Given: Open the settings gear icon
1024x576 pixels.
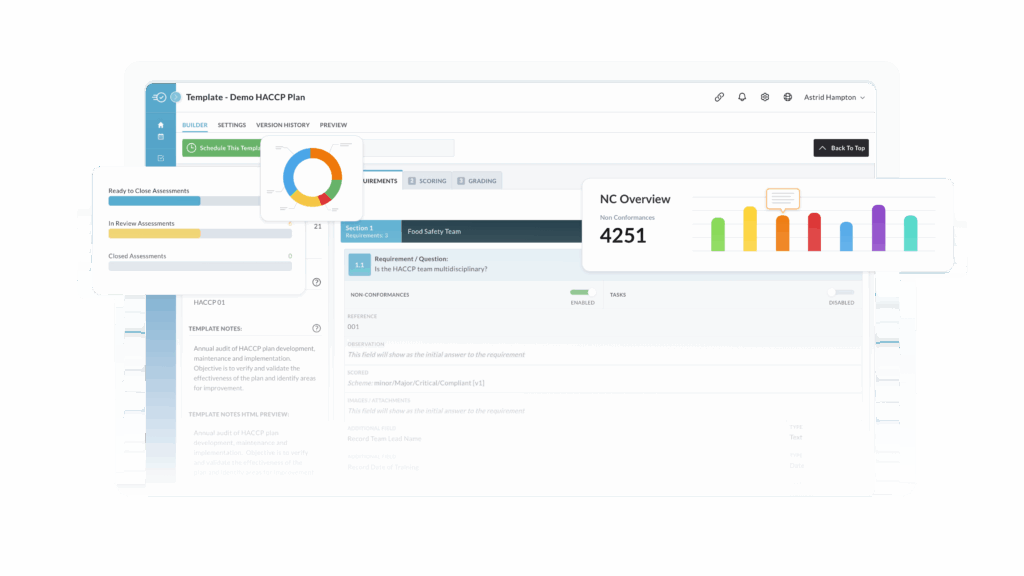Looking at the screenshot, I should coord(764,97).
